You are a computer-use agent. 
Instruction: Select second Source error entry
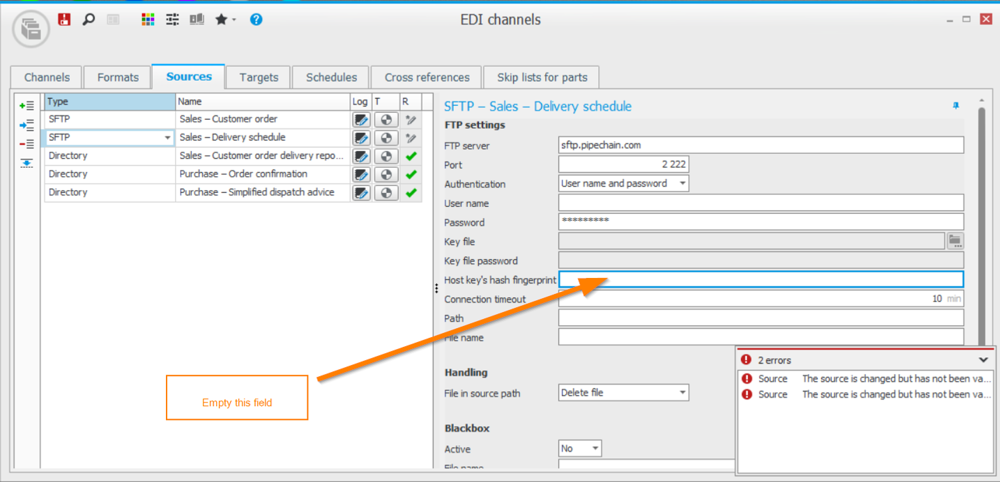(865, 395)
